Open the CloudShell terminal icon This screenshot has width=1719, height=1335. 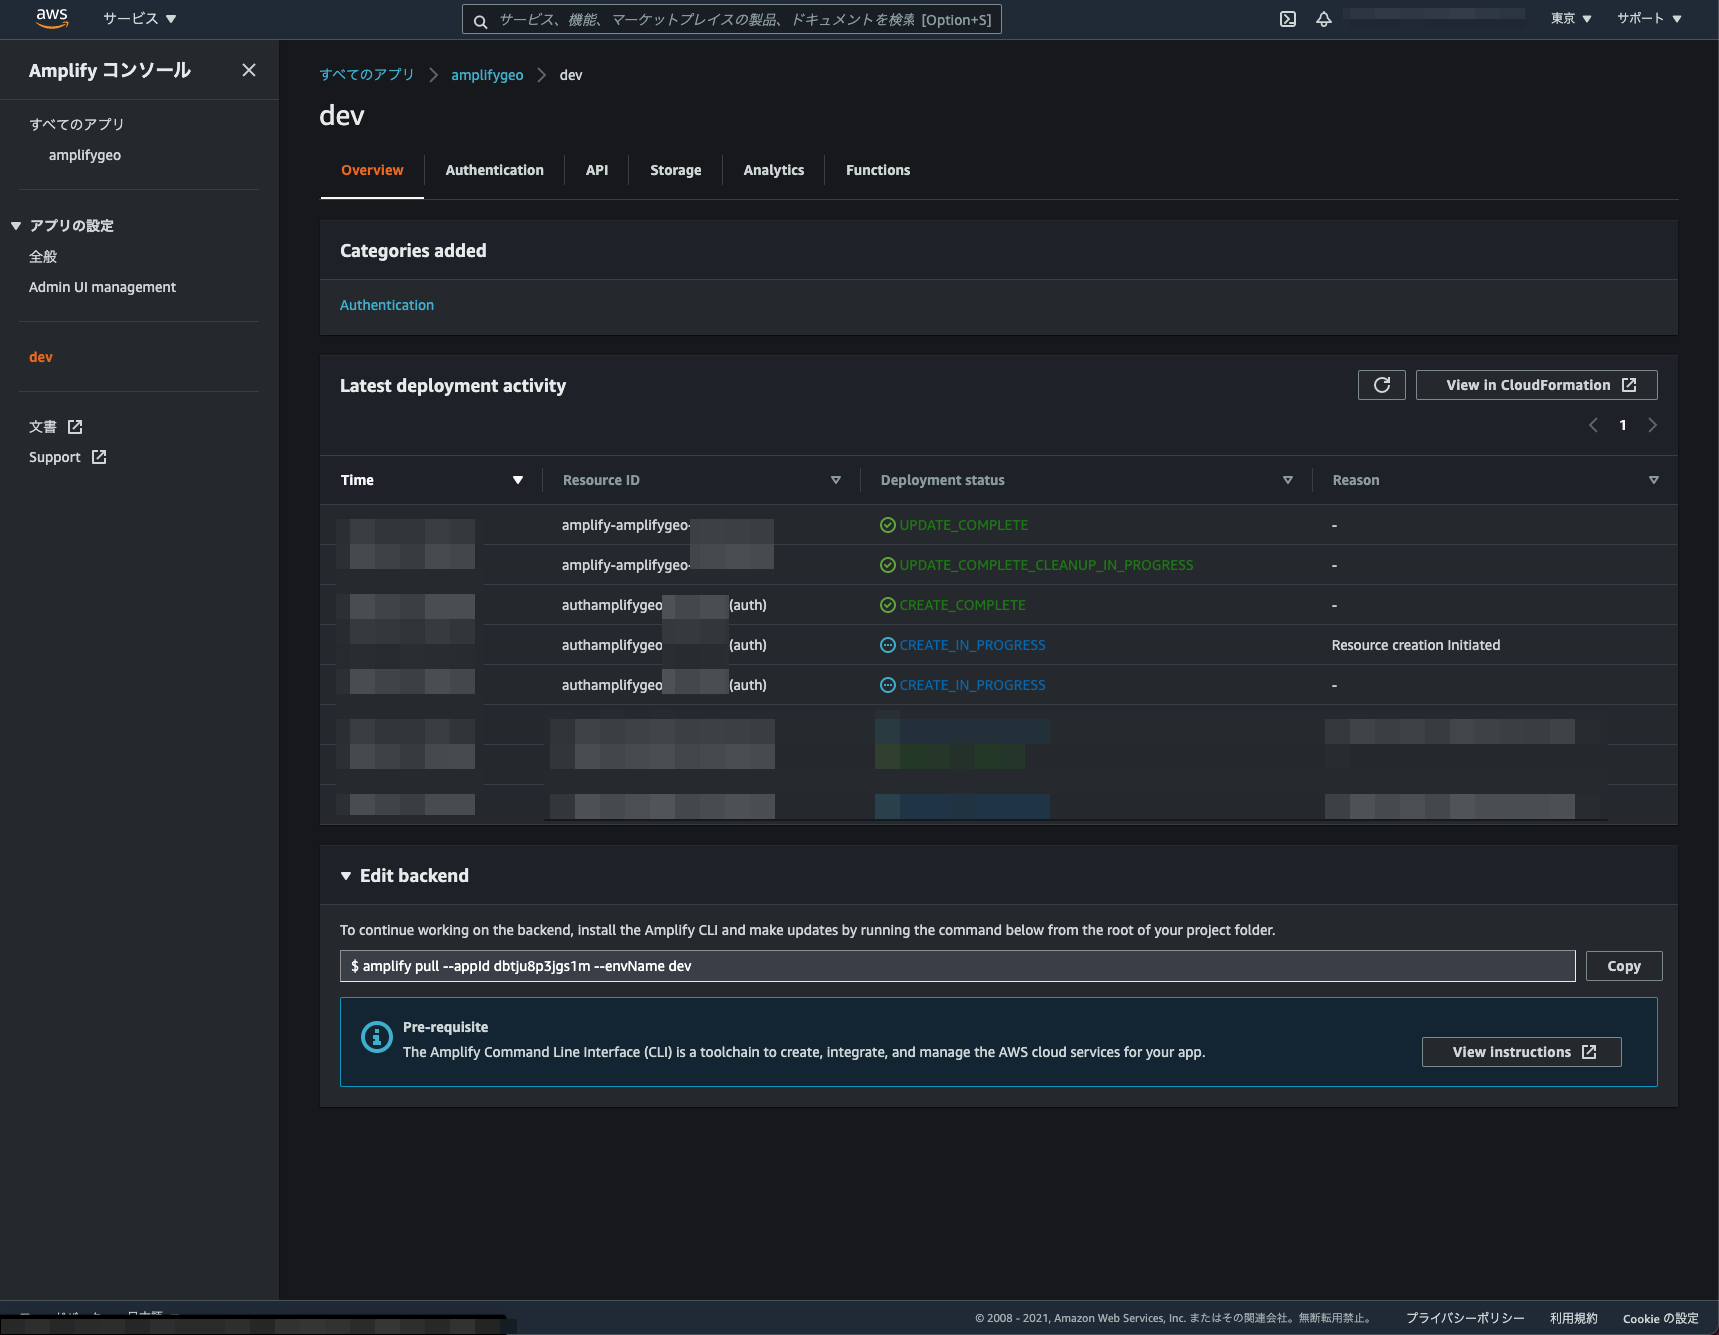[1288, 19]
